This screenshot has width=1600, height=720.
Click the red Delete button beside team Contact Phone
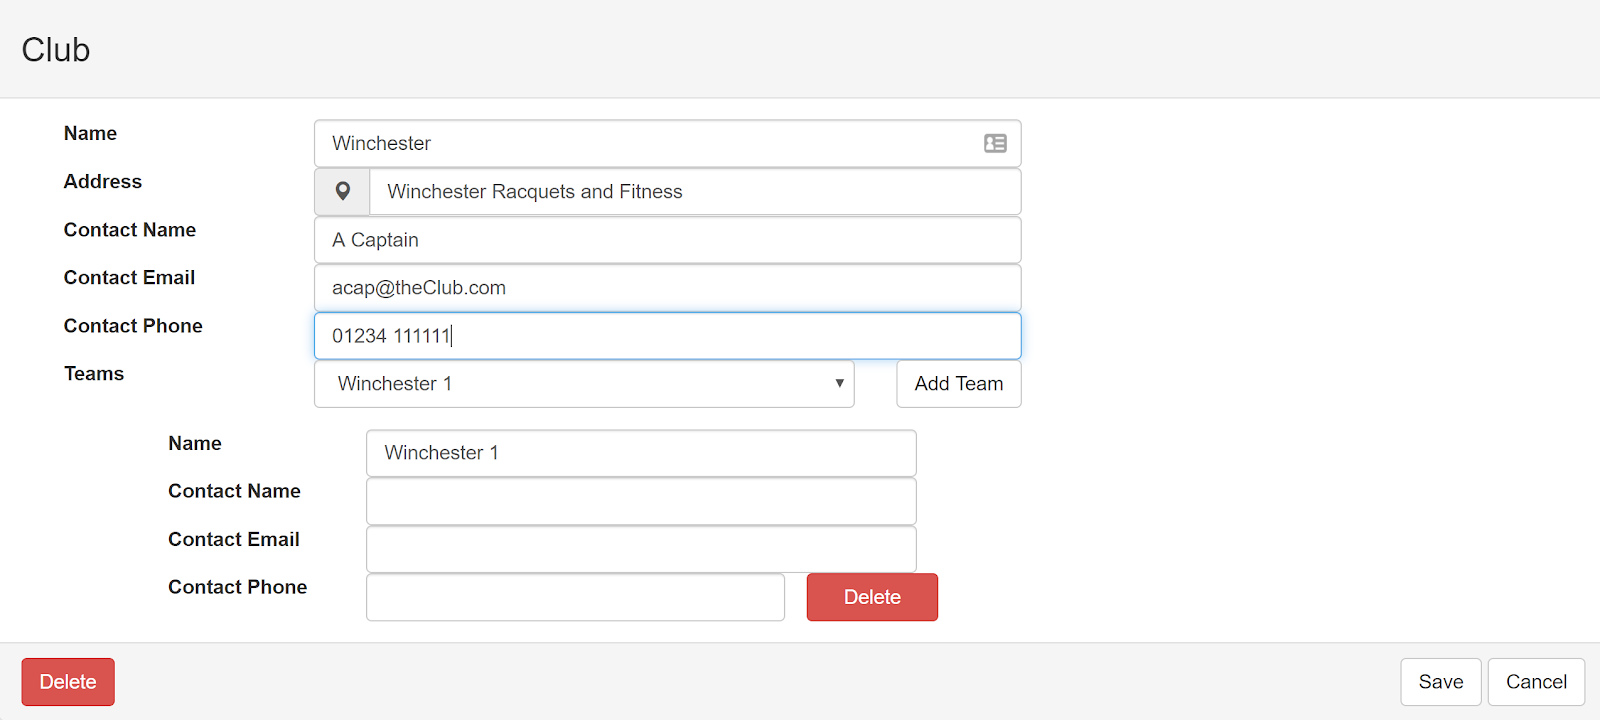click(x=872, y=597)
